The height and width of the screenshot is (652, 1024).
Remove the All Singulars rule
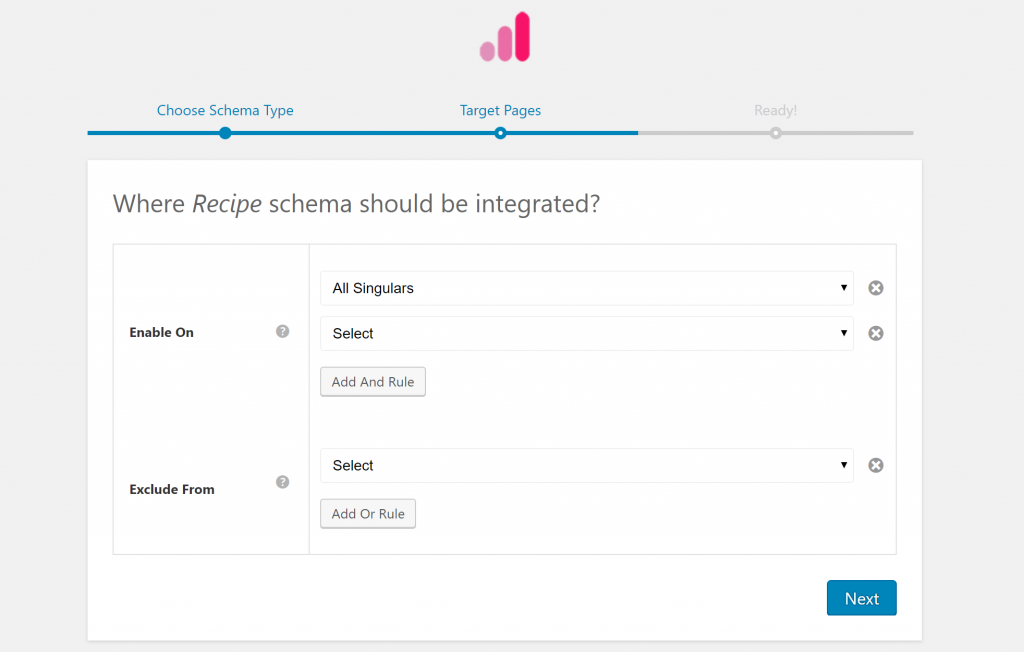point(875,288)
